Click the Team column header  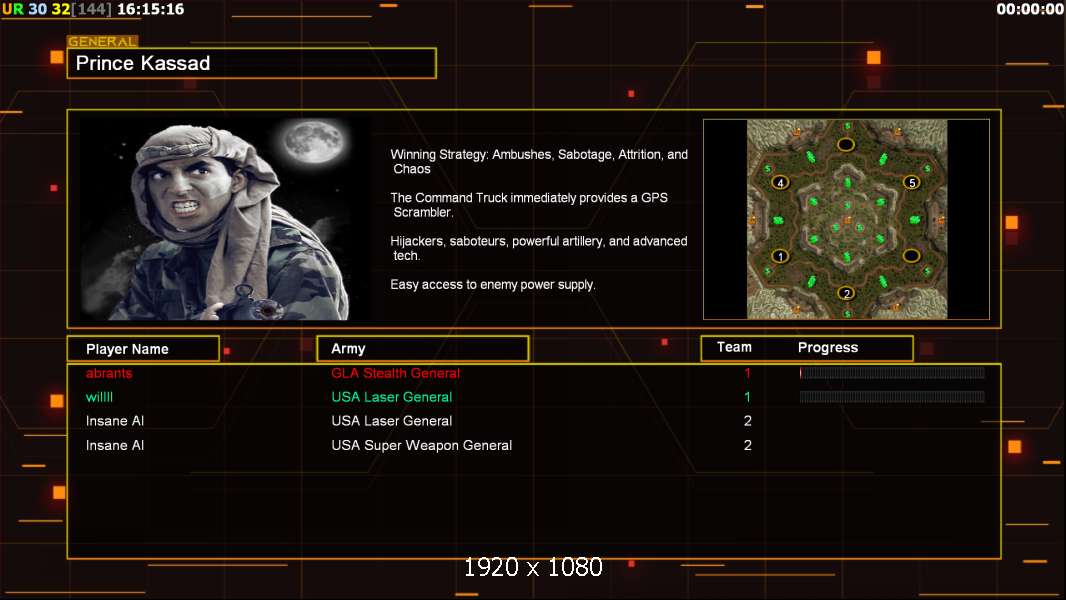point(734,347)
